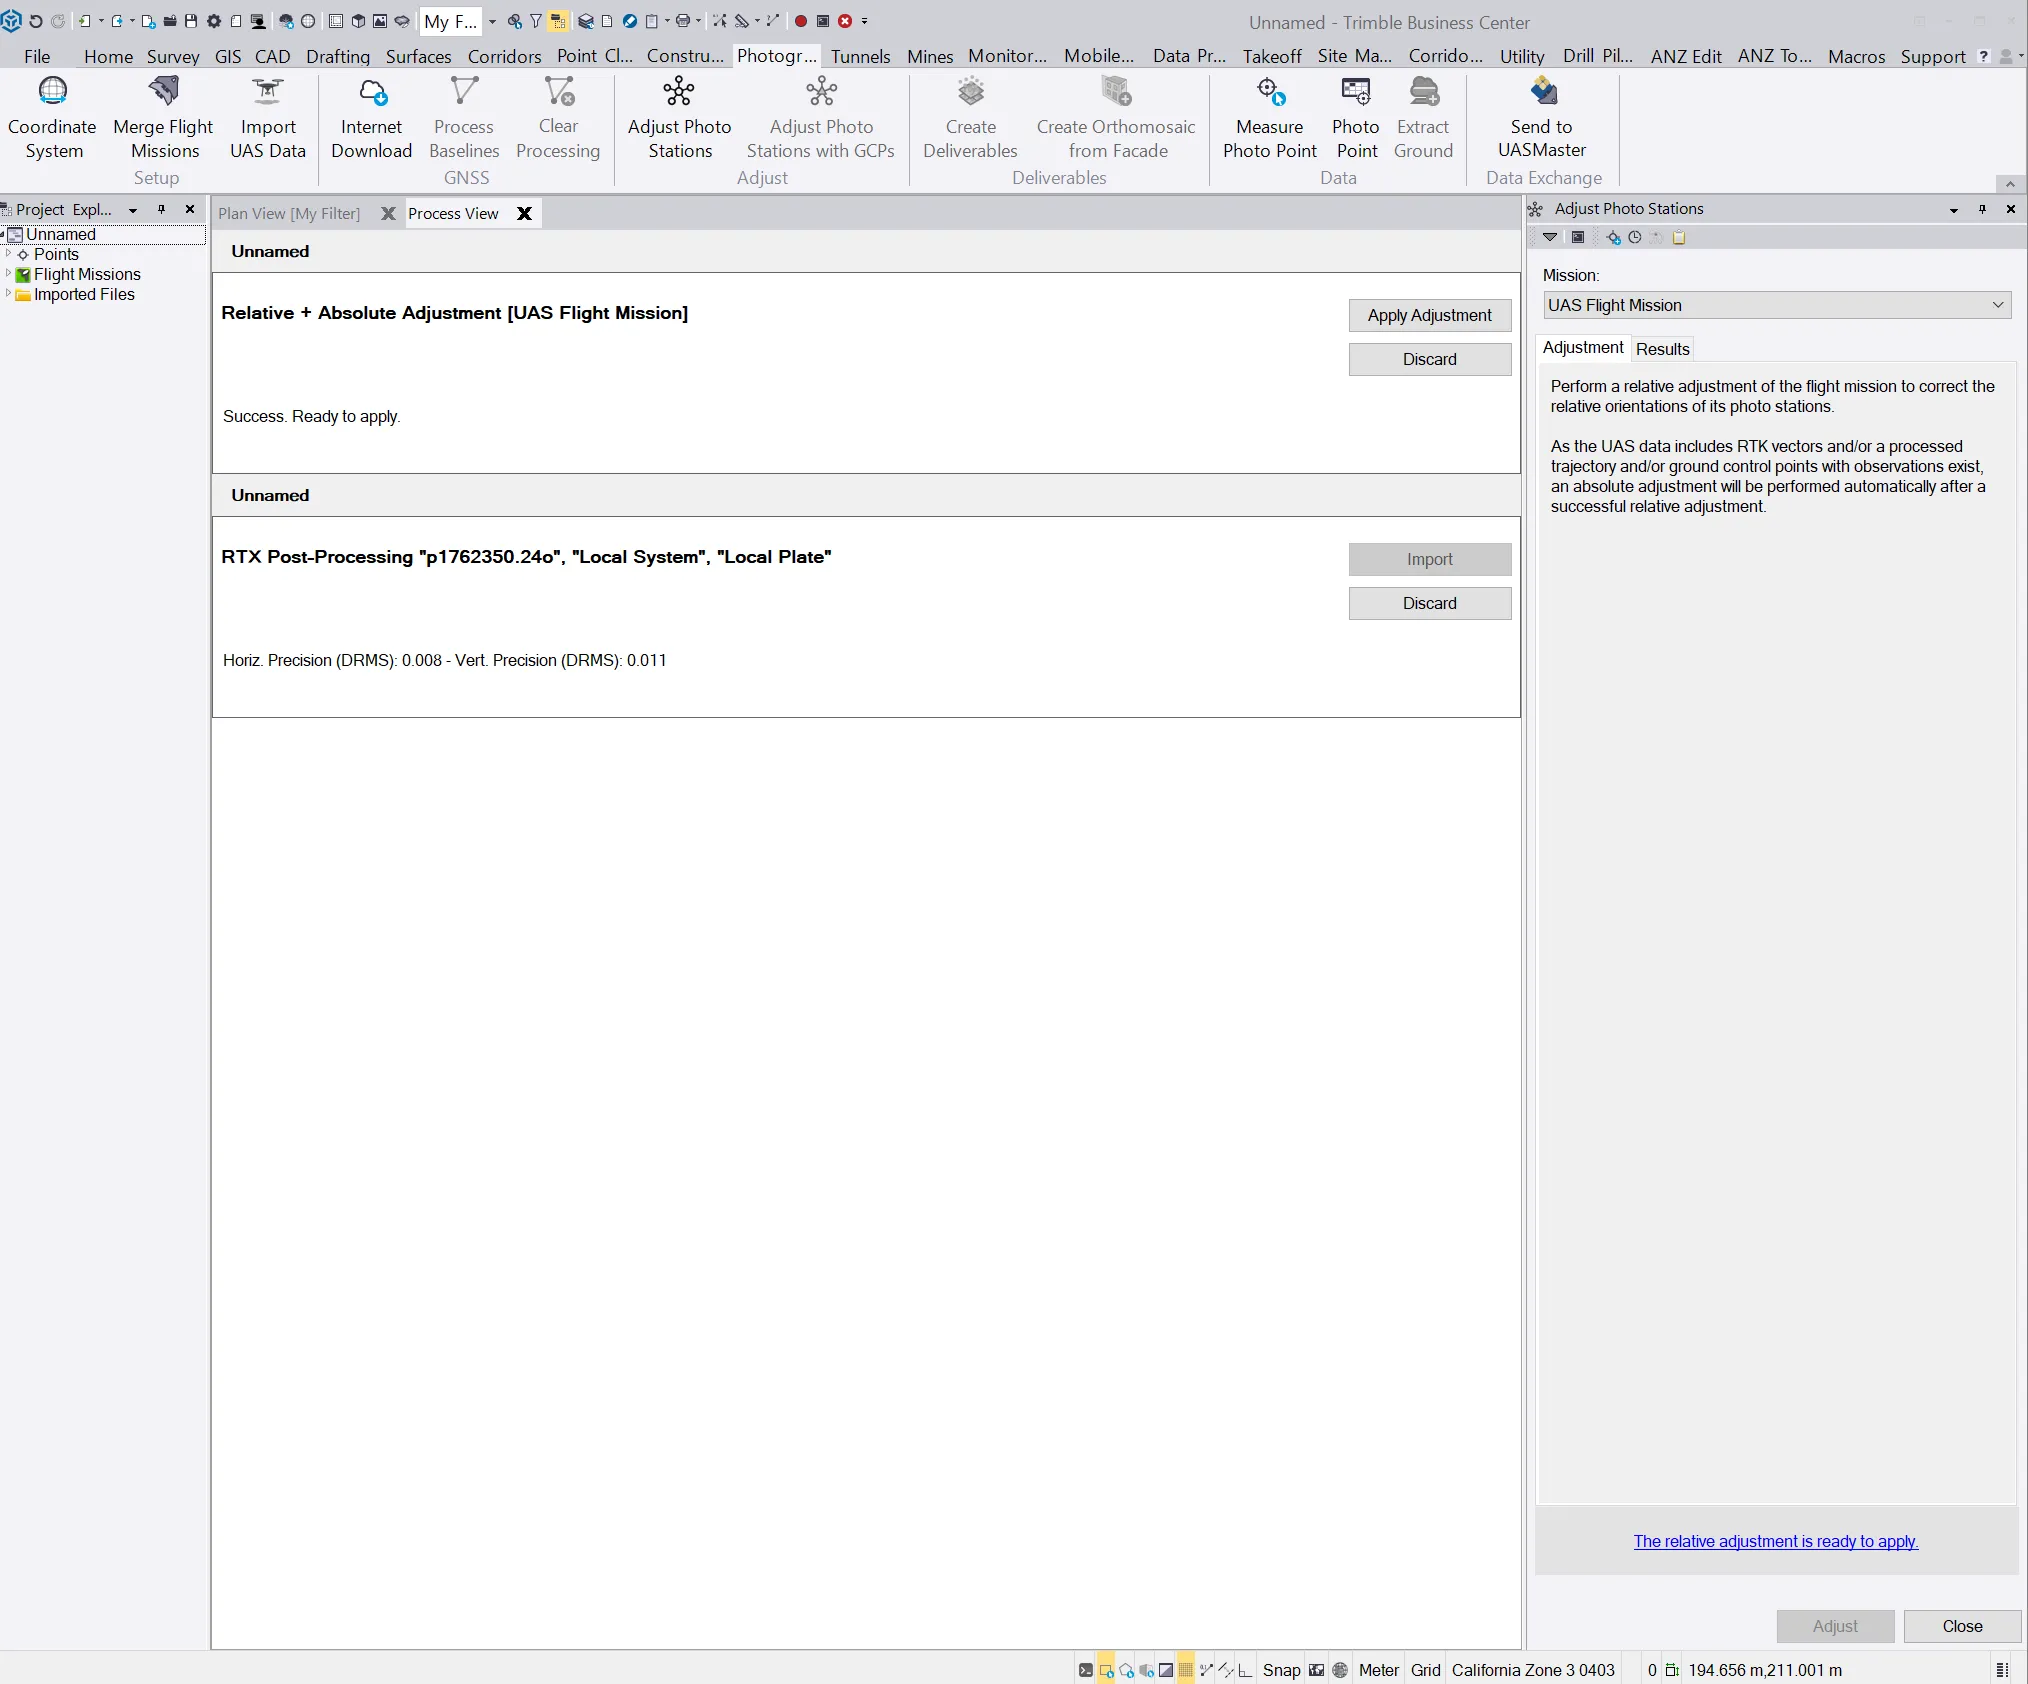
Task: Pin the Project Explorer panel
Action: [x=161, y=209]
